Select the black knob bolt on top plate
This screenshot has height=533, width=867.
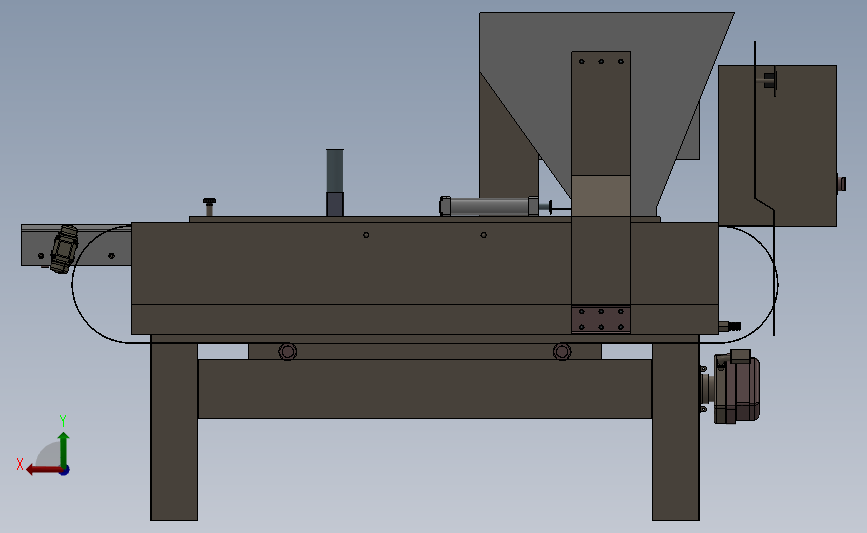point(210,207)
